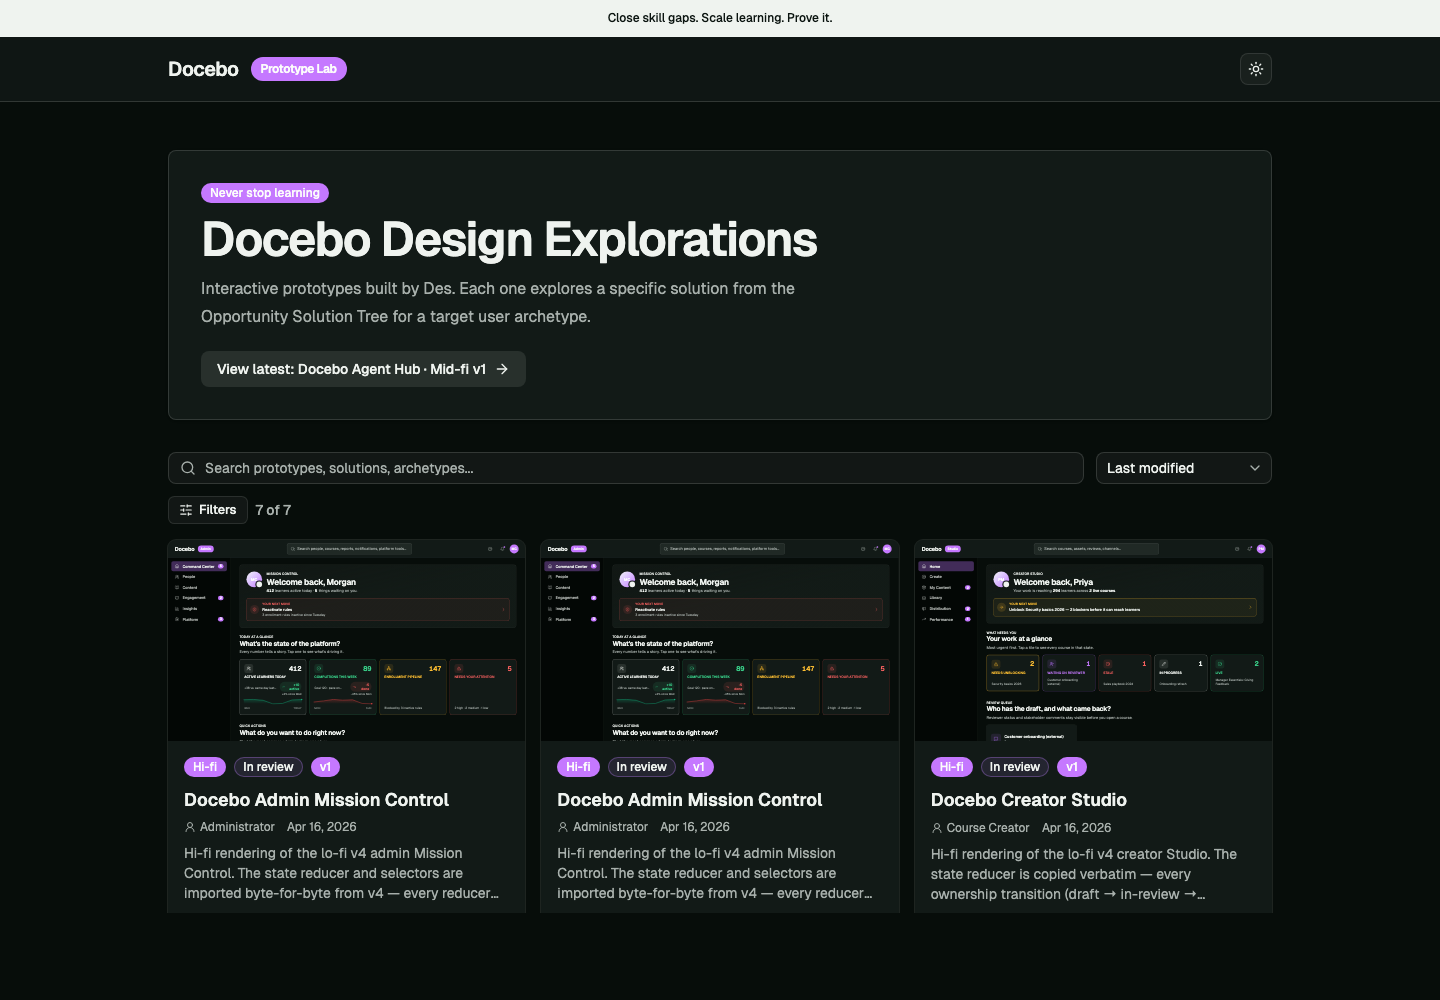
Task: Focus the Search prototypes input field
Action: pyautogui.click(x=626, y=468)
